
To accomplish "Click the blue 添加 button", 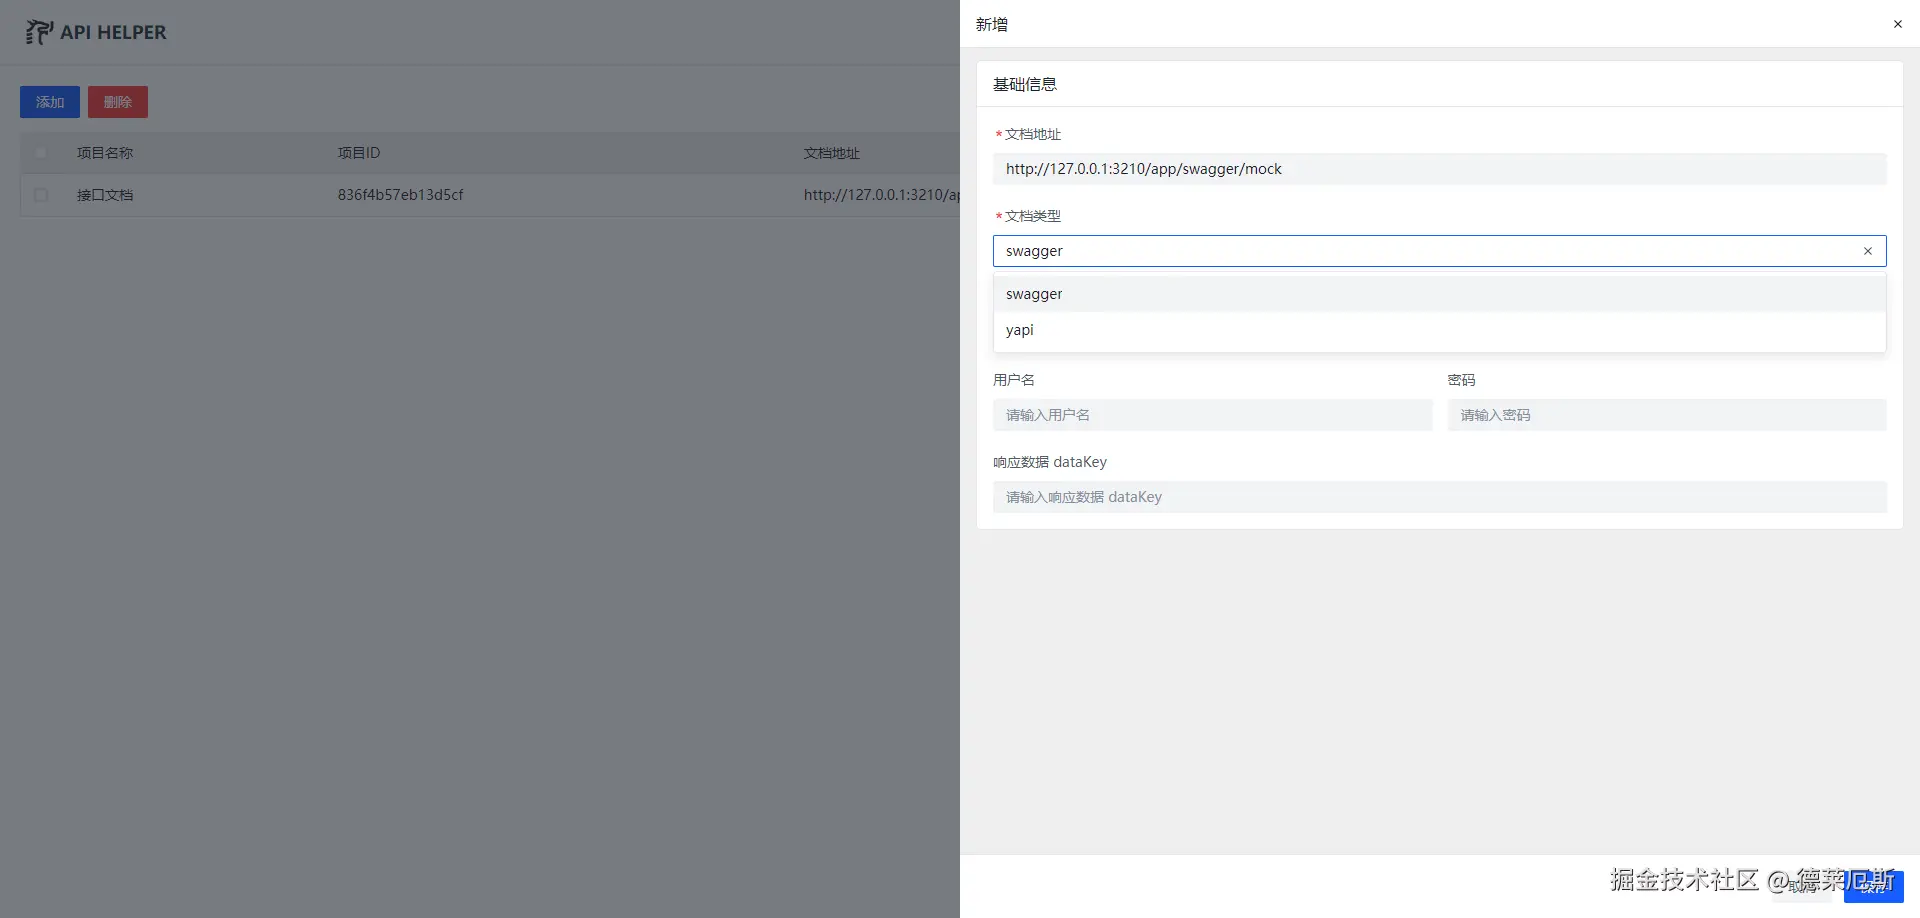I will (x=50, y=102).
